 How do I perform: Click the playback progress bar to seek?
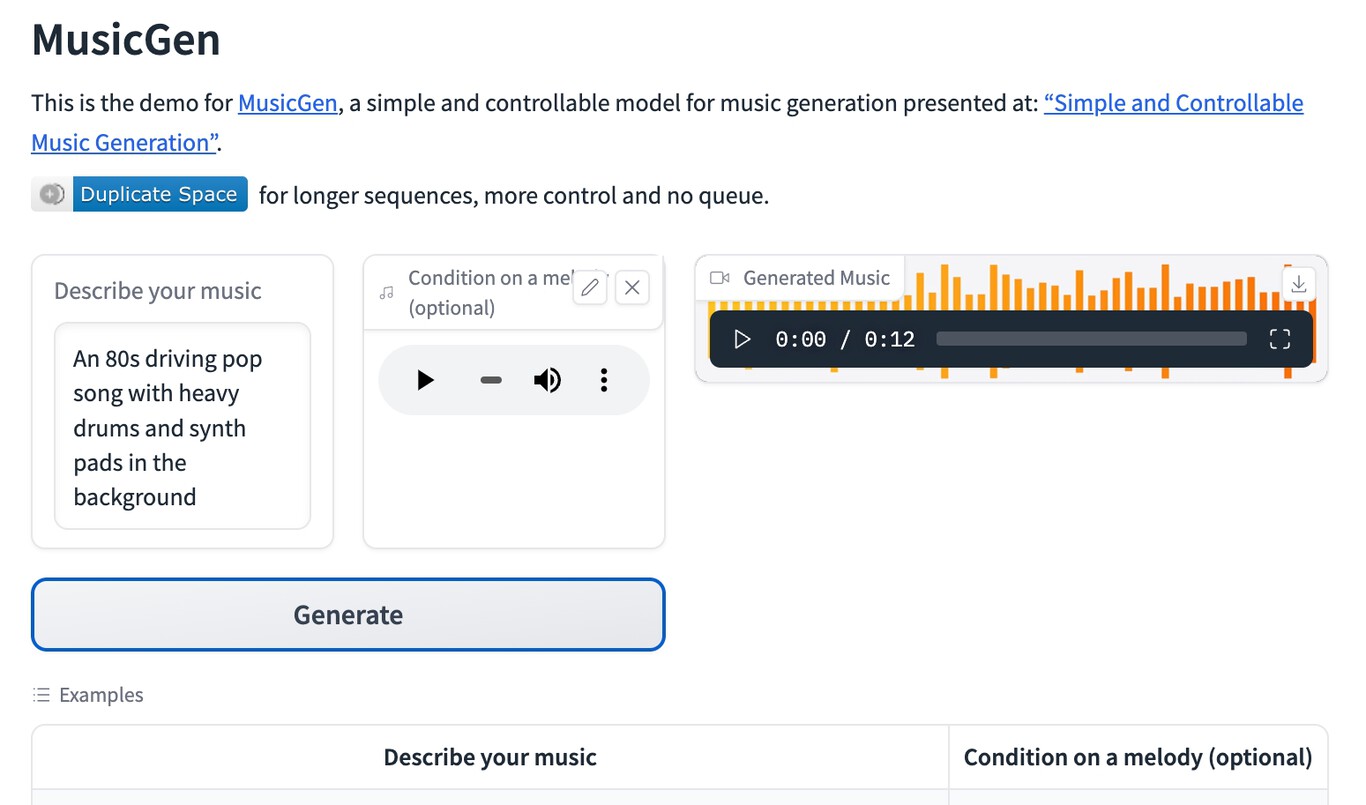pyautogui.click(x=1090, y=339)
